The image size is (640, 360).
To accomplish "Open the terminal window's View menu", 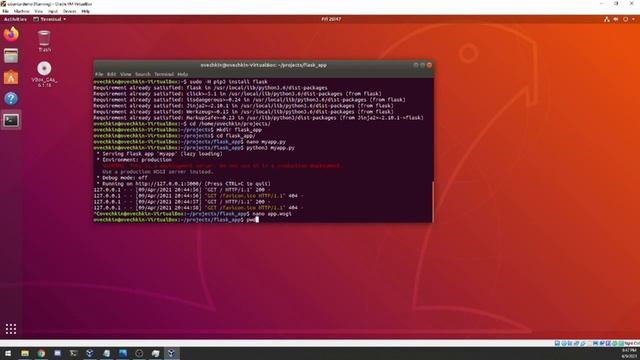I will pyautogui.click(x=125, y=74).
